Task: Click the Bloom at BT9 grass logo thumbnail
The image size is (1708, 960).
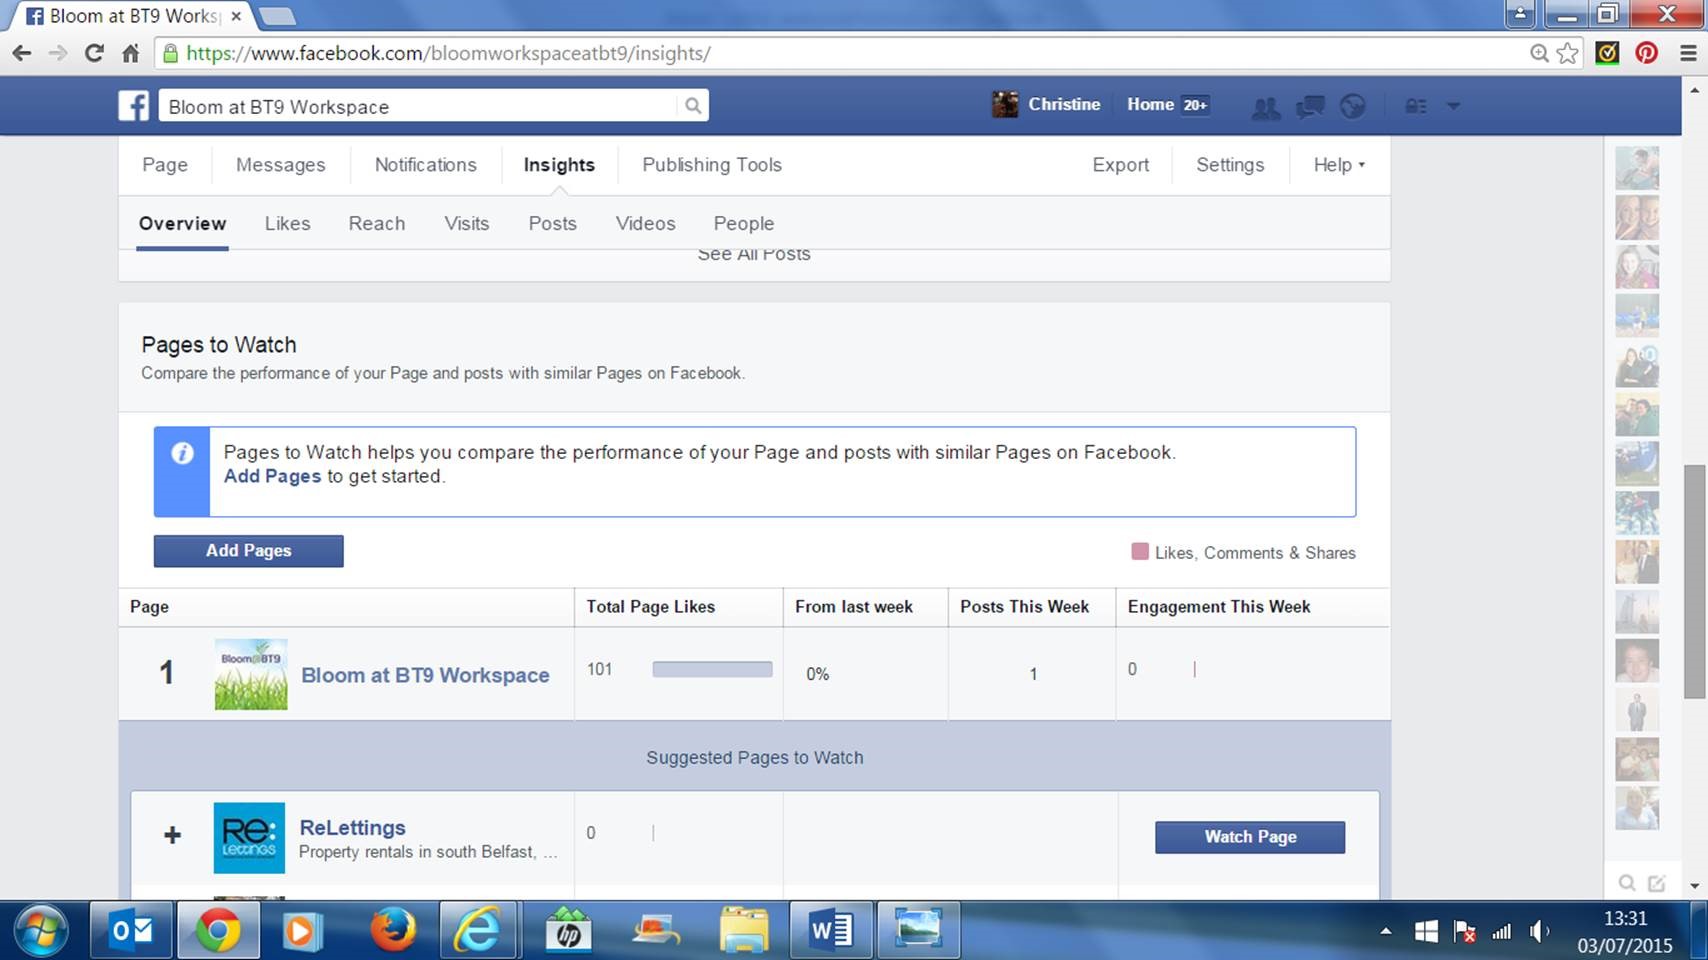Action: click(x=251, y=674)
